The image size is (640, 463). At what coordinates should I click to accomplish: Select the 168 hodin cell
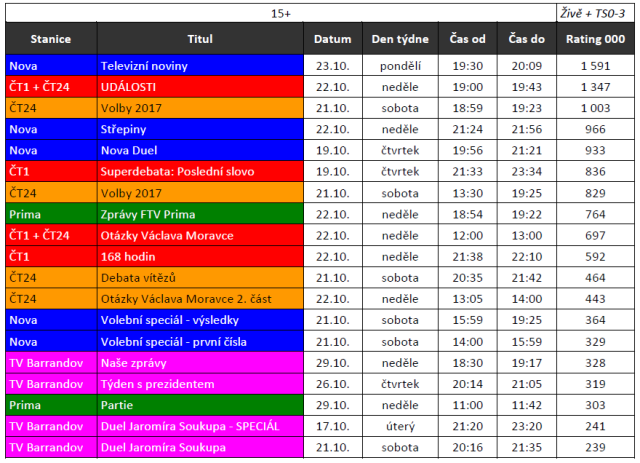(200, 257)
